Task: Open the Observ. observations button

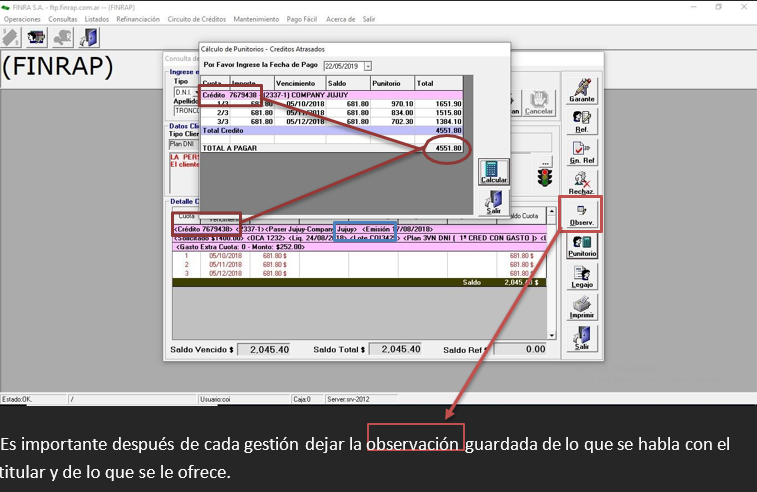Action: click(581, 214)
